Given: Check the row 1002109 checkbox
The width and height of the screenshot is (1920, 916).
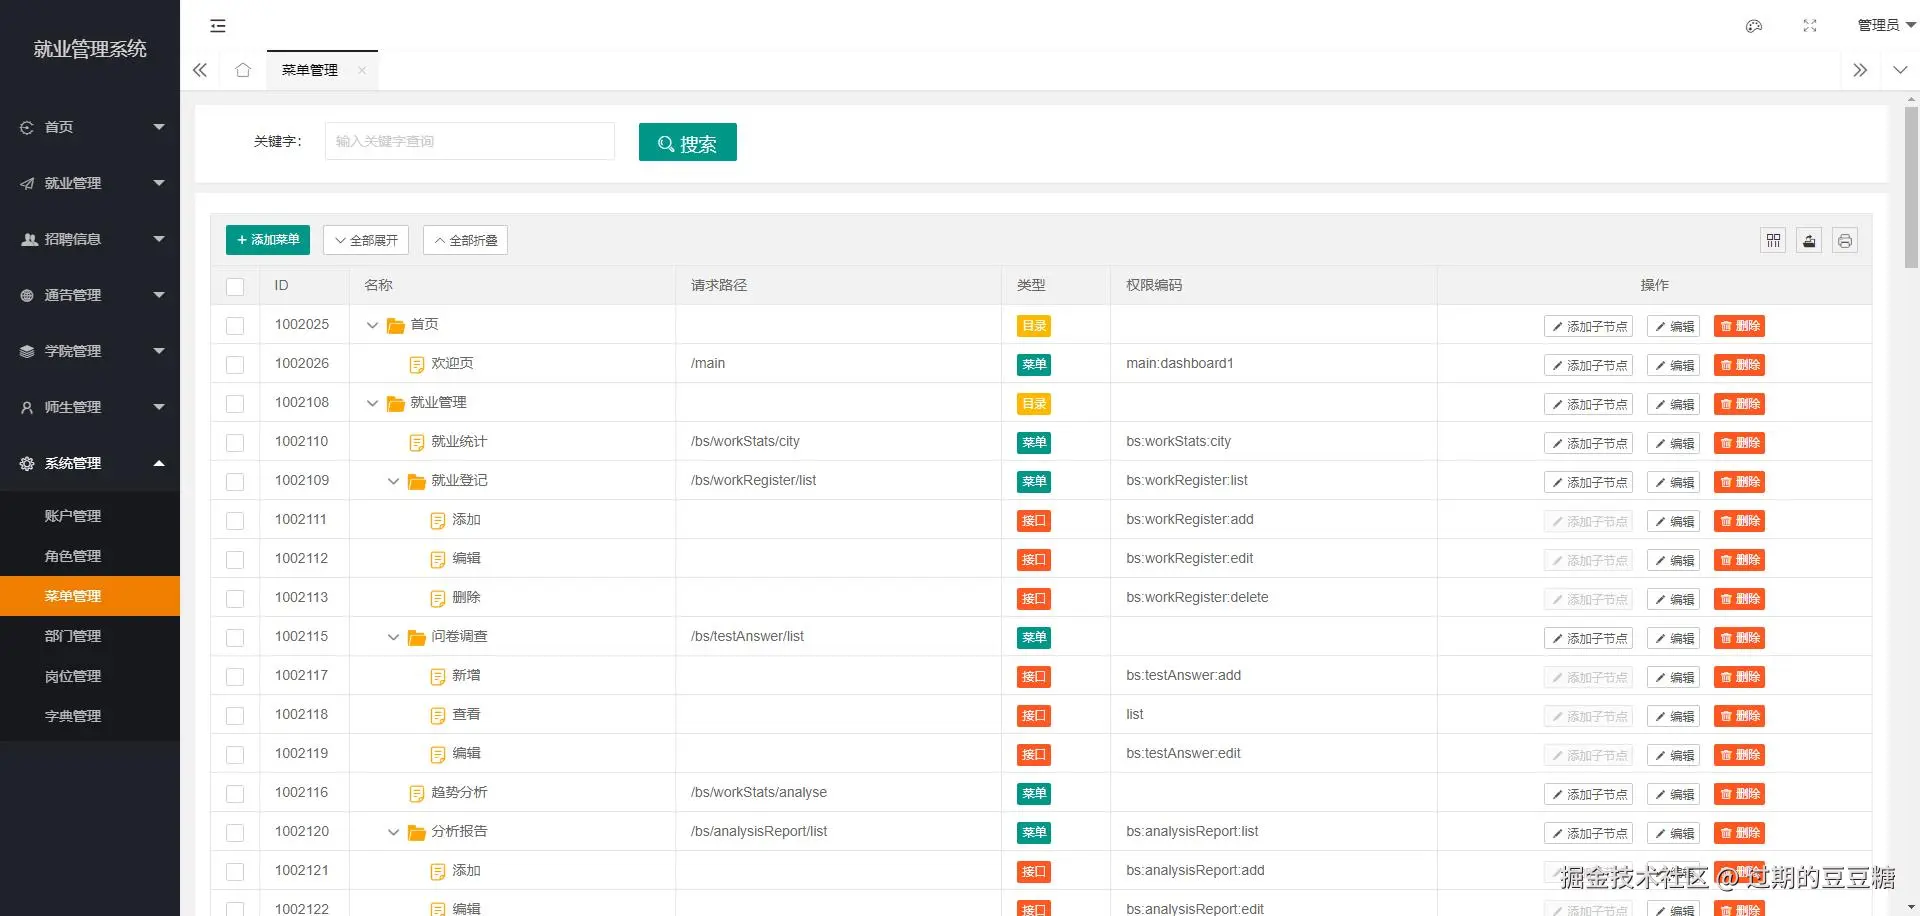Looking at the screenshot, I should coord(235,481).
